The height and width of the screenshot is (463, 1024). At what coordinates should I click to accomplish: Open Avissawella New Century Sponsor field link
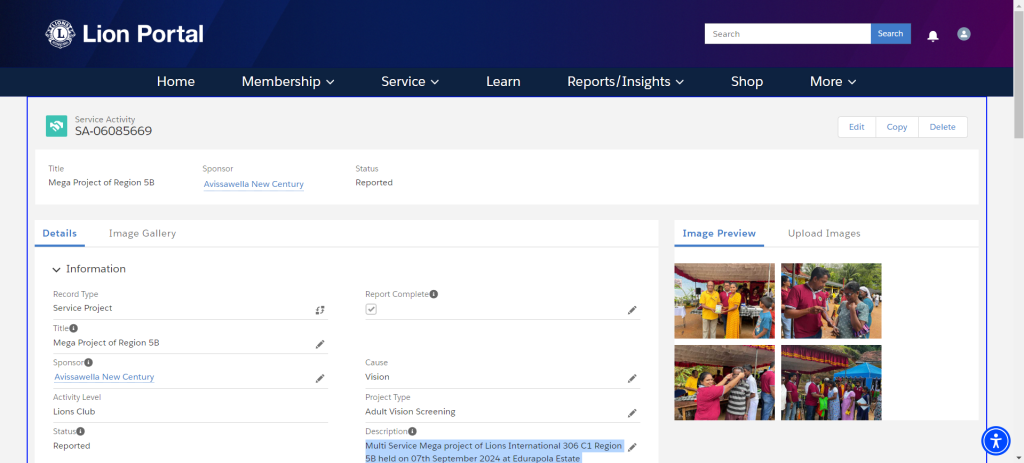point(104,377)
